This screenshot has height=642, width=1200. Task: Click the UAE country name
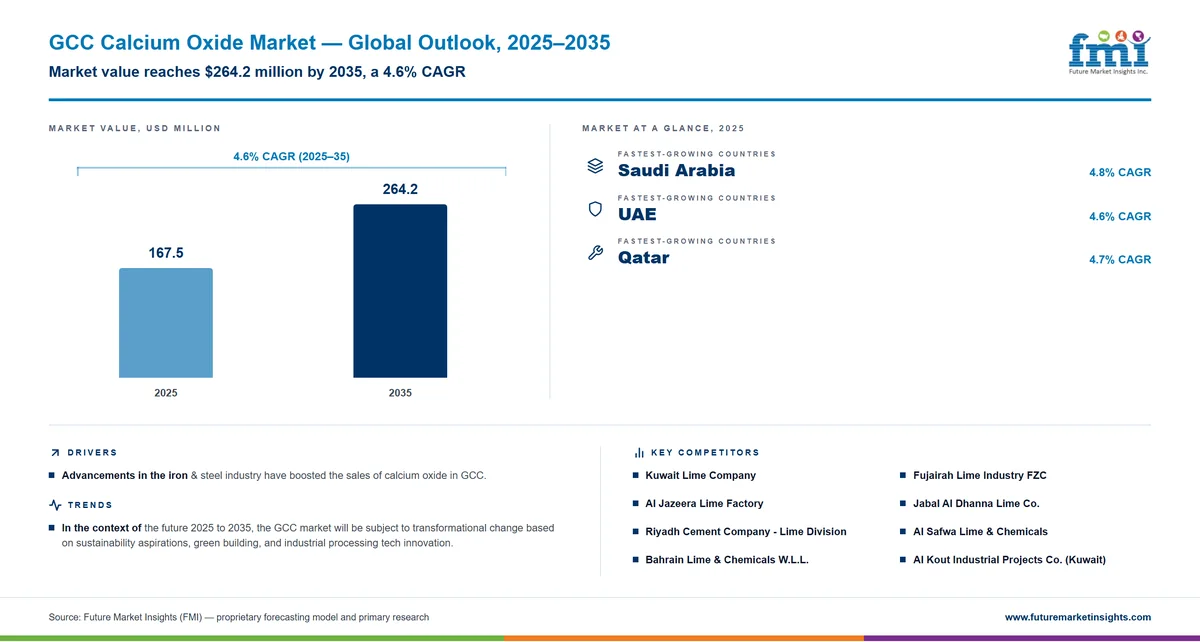point(637,215)
